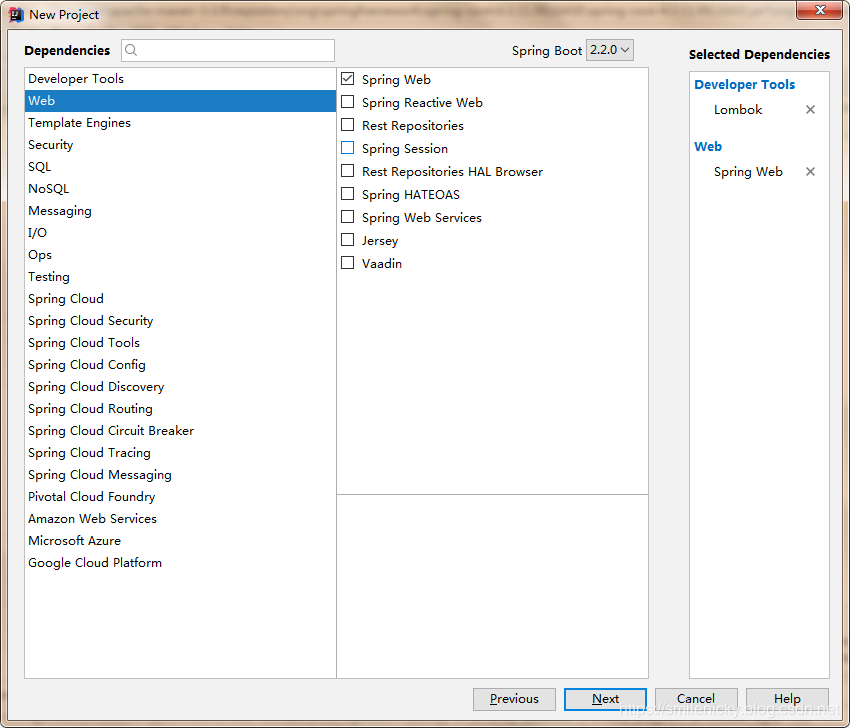Select the Messaging category
Image resolution: width=850 pixels, height=728 pixels.
pos(180,211)
